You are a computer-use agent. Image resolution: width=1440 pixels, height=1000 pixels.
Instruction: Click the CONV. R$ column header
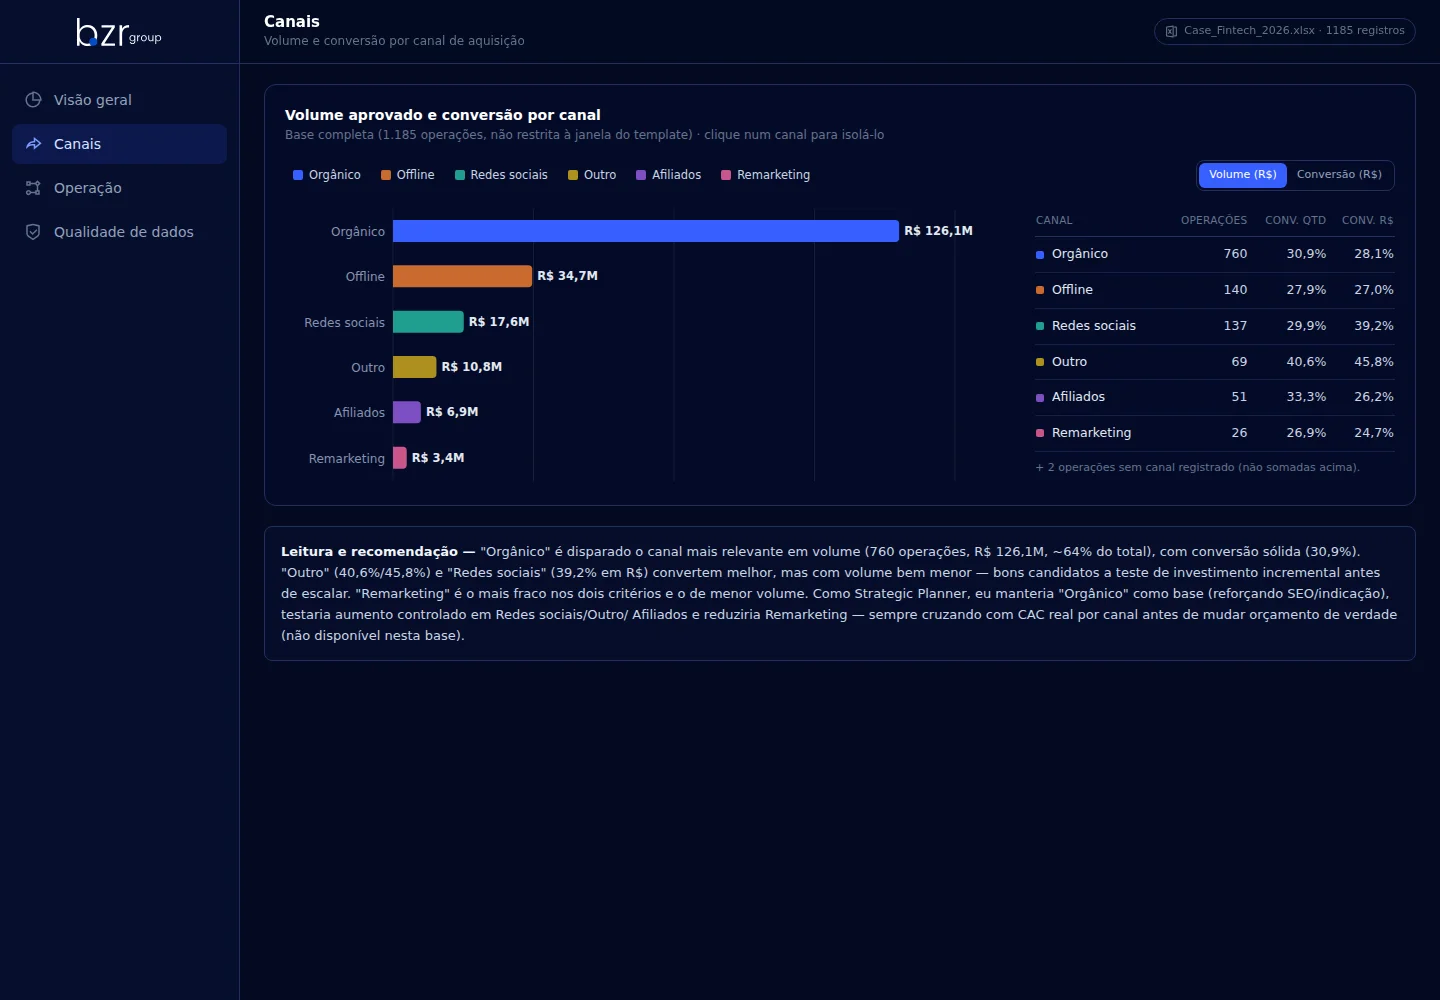pos(1367,220)
